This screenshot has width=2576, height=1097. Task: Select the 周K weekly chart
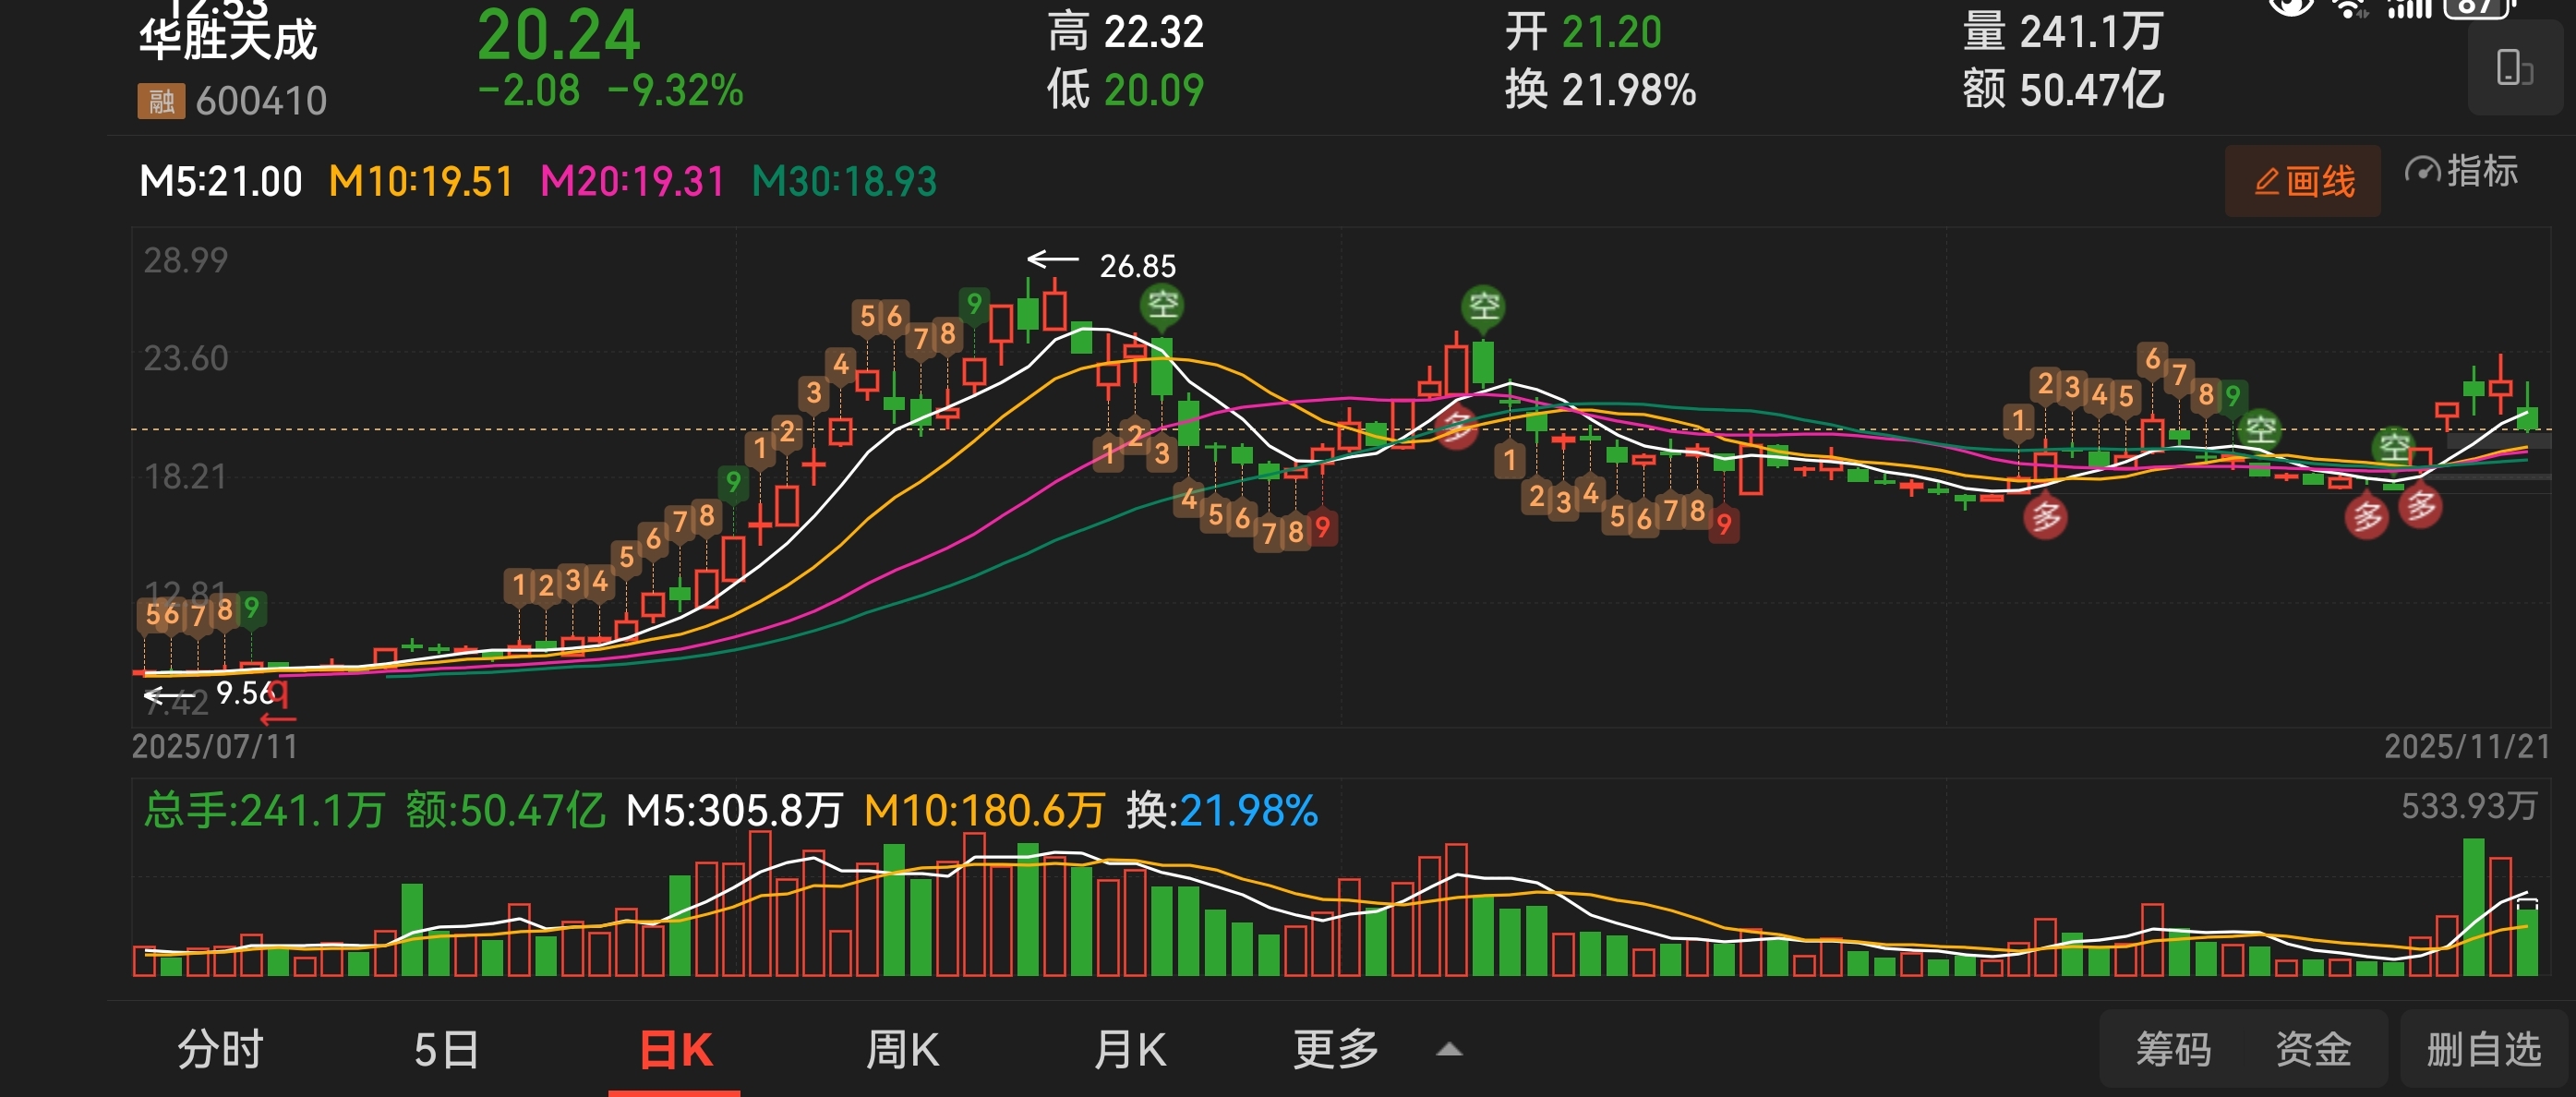(902, 1049)
